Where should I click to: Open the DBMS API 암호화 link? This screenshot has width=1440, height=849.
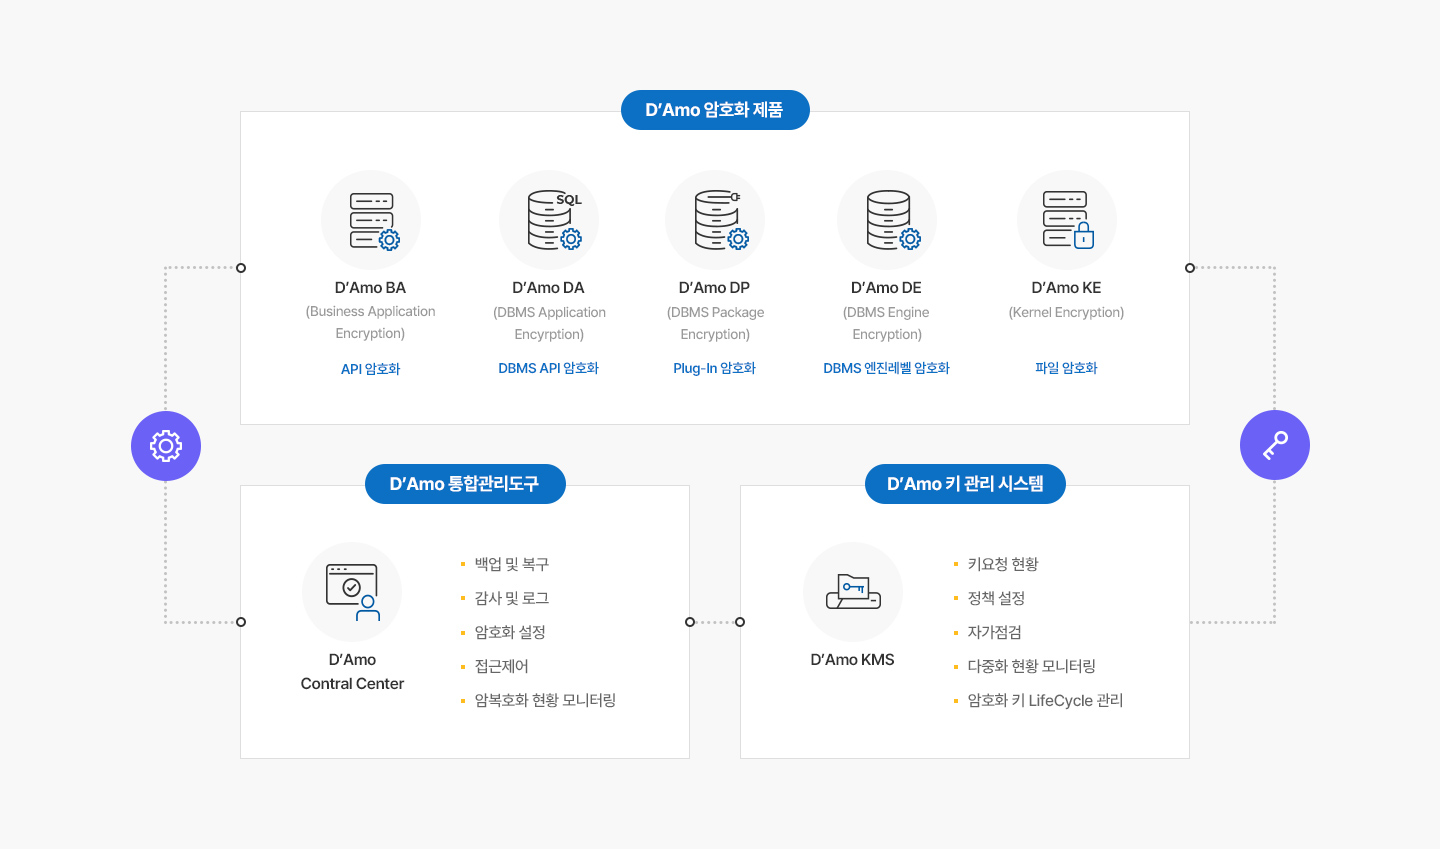point(549,368)
